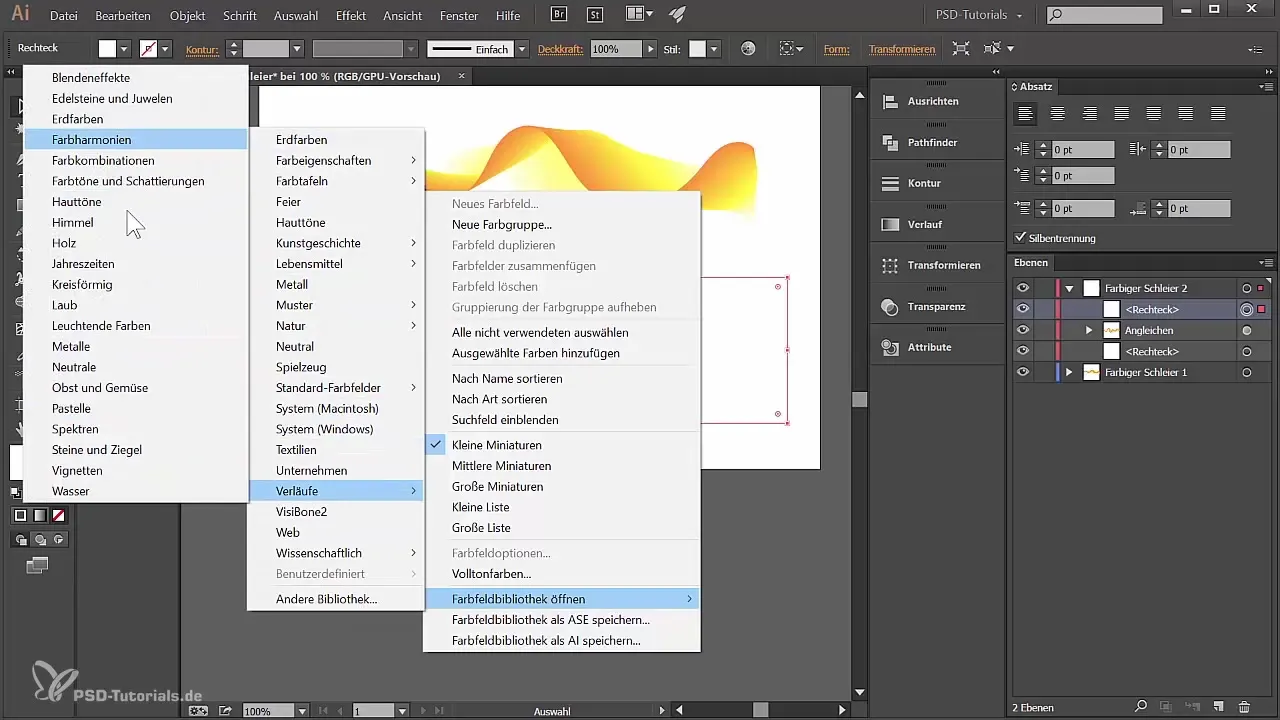Open the 100% zoom level dropdown

(302, 711)
